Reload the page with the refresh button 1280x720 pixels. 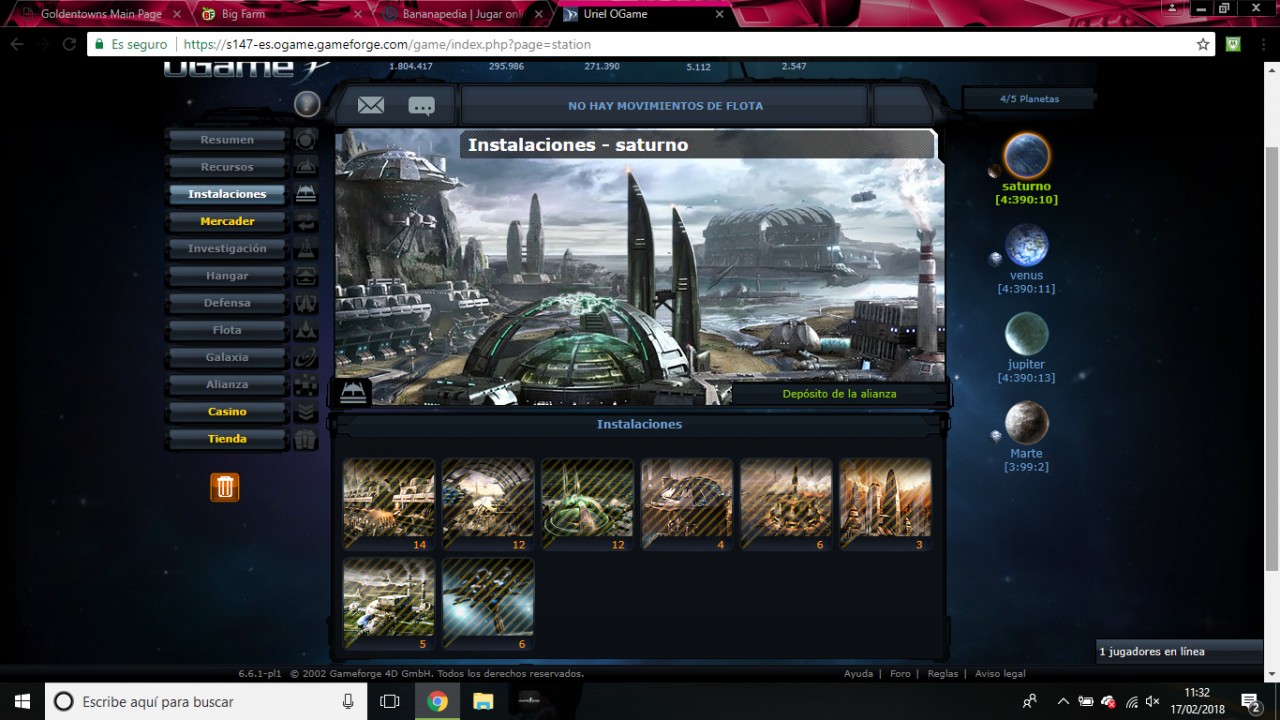click(69, 44)
